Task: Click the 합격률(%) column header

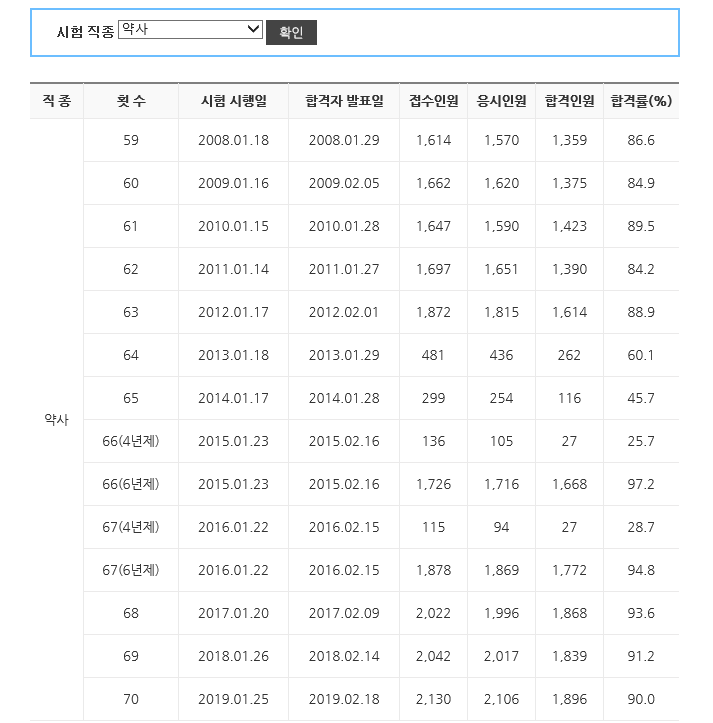Action: [642, 101]
